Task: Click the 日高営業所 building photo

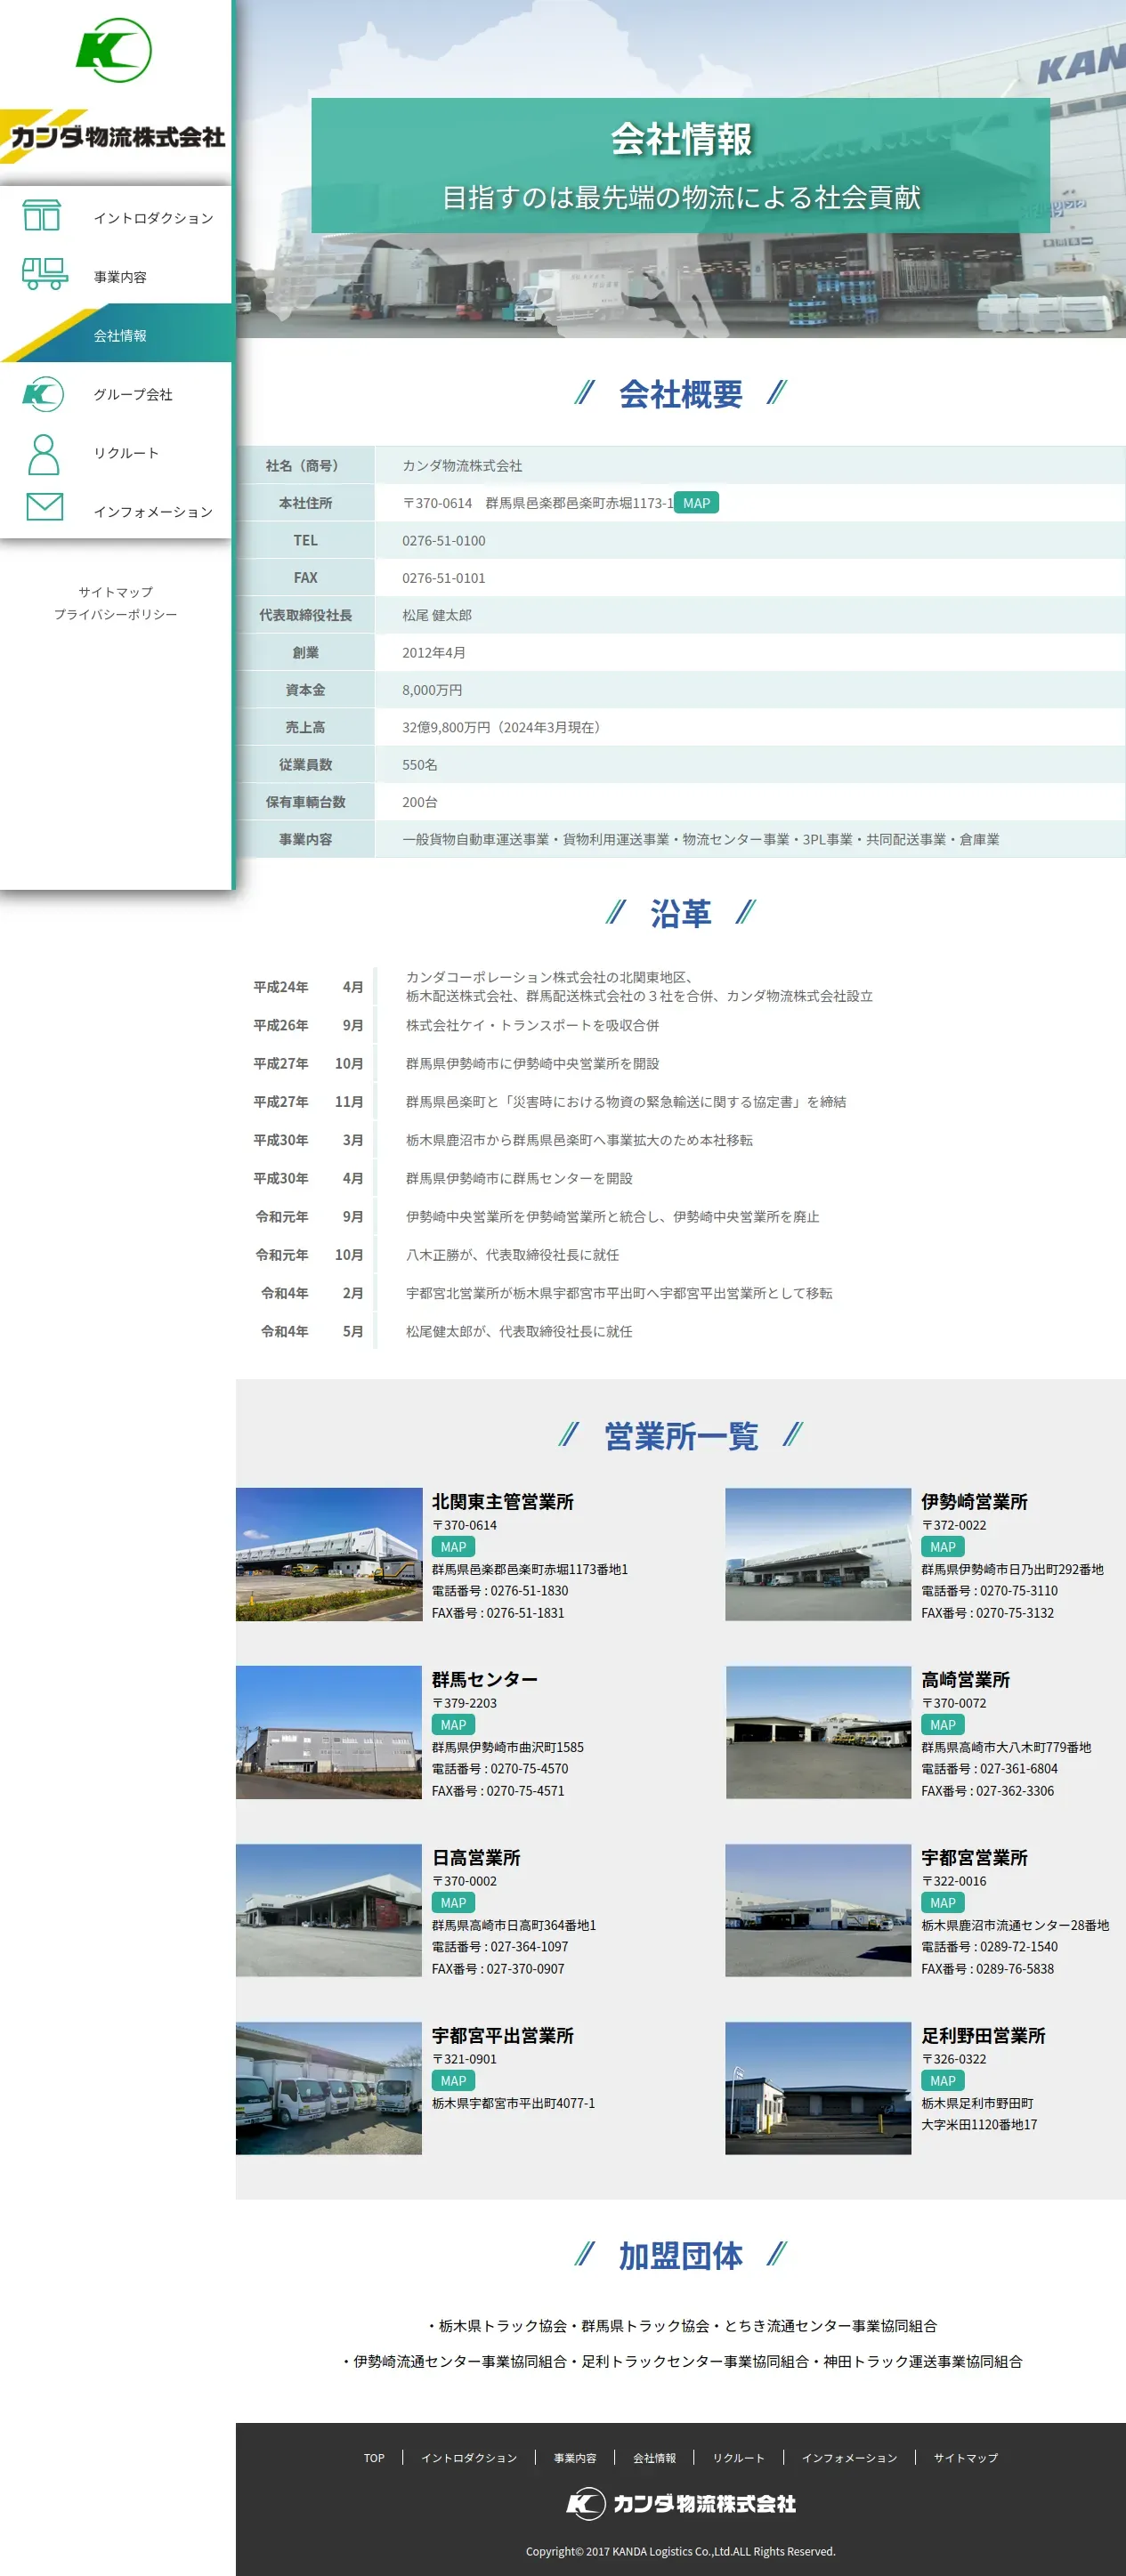Action: pyautogui.click(x=329, y=1910)
